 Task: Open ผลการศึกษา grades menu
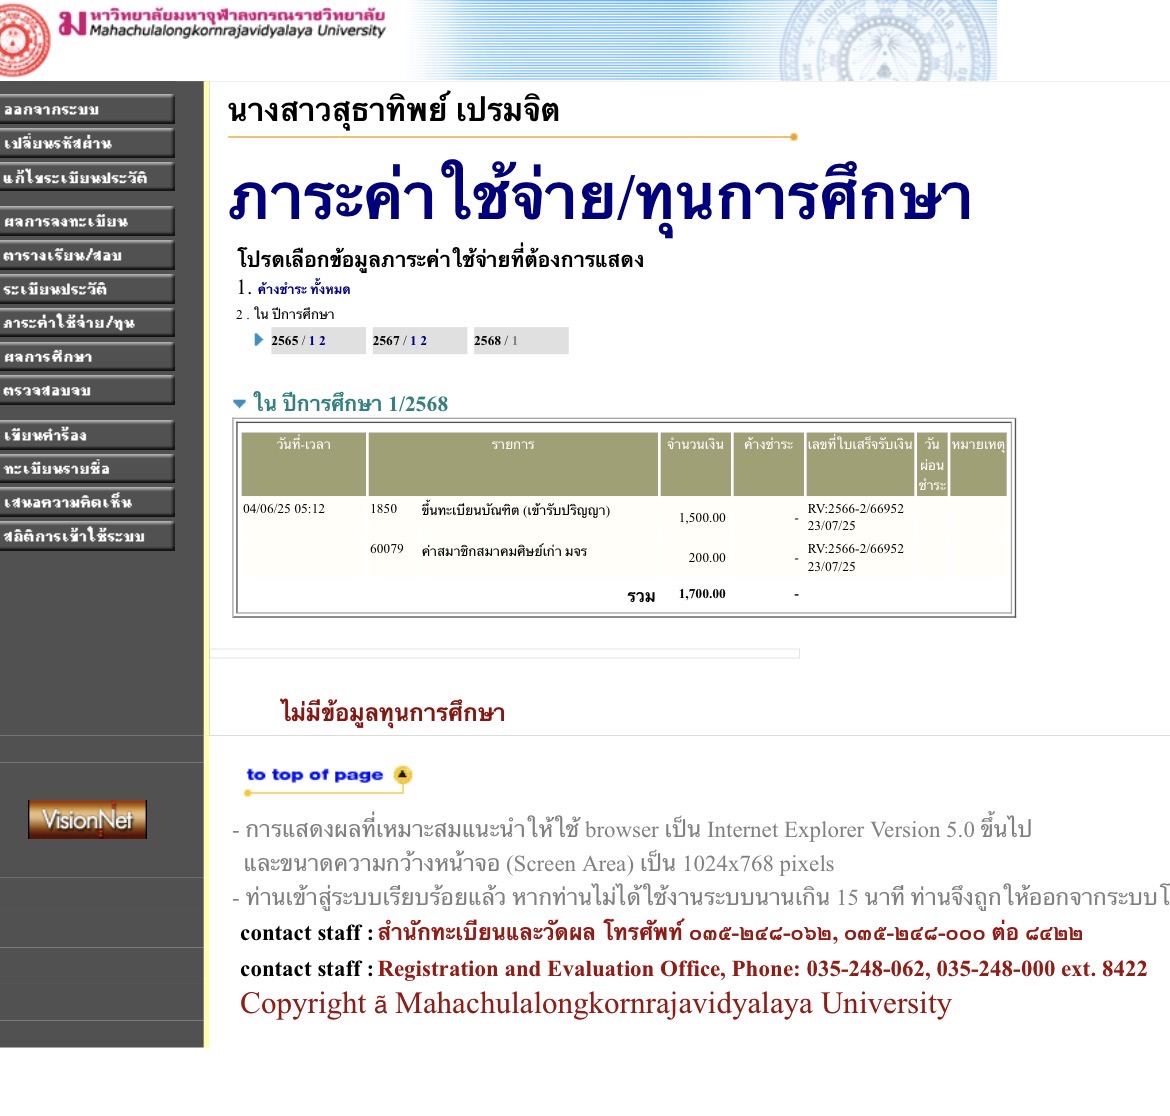[87, 357]
